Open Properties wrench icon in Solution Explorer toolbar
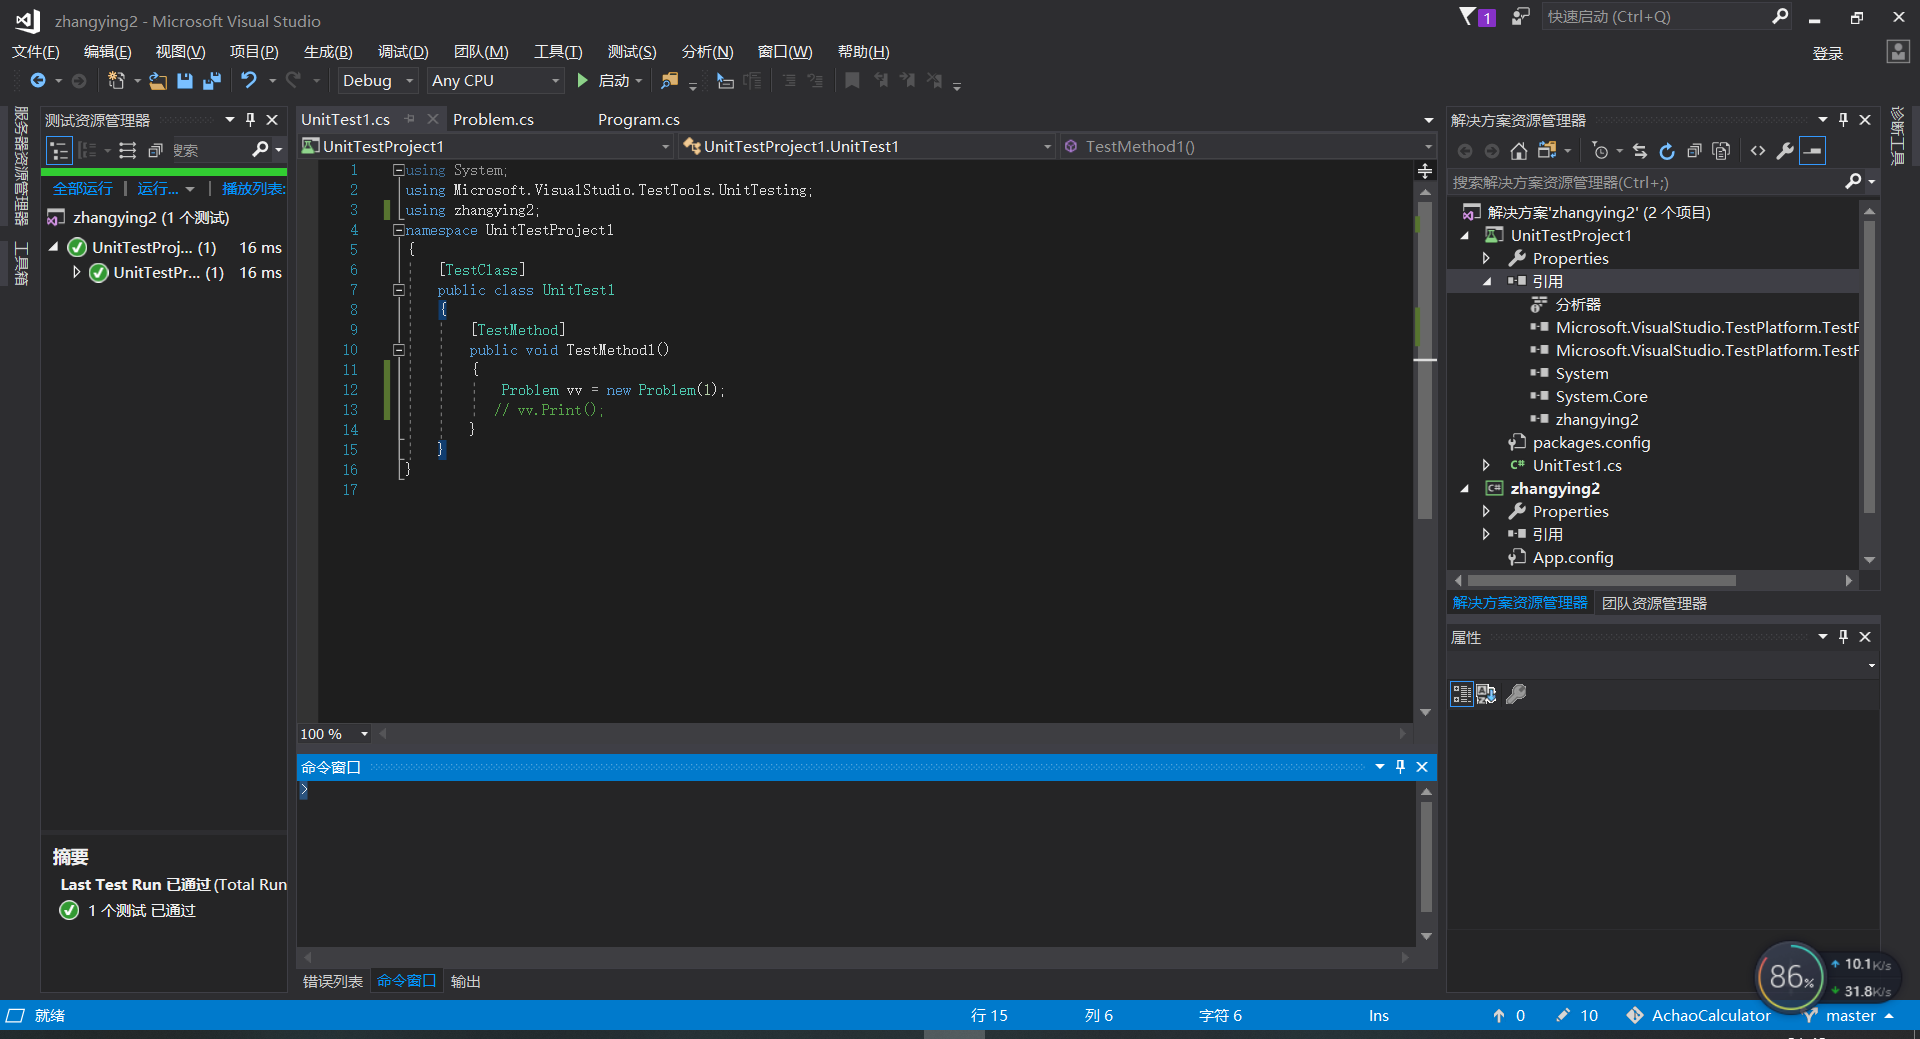Viewport: 1920px width, 1039px height. (x=1785, y=151)
